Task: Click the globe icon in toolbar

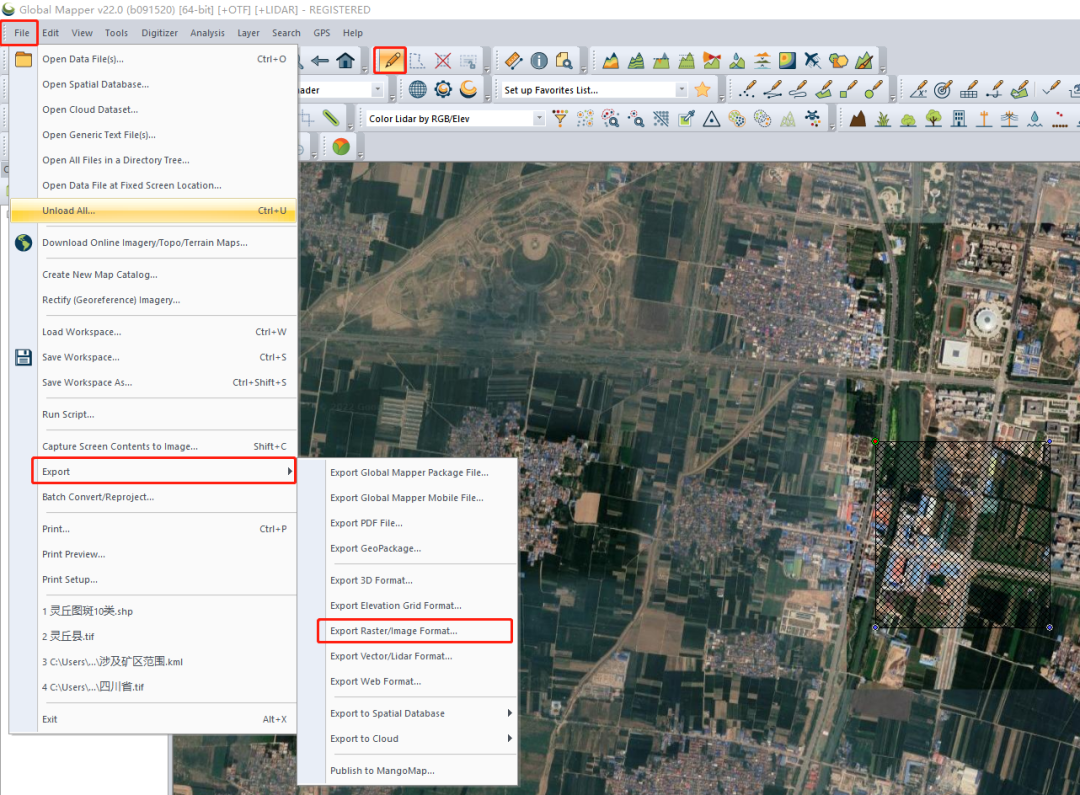Action: click(417, 90)
